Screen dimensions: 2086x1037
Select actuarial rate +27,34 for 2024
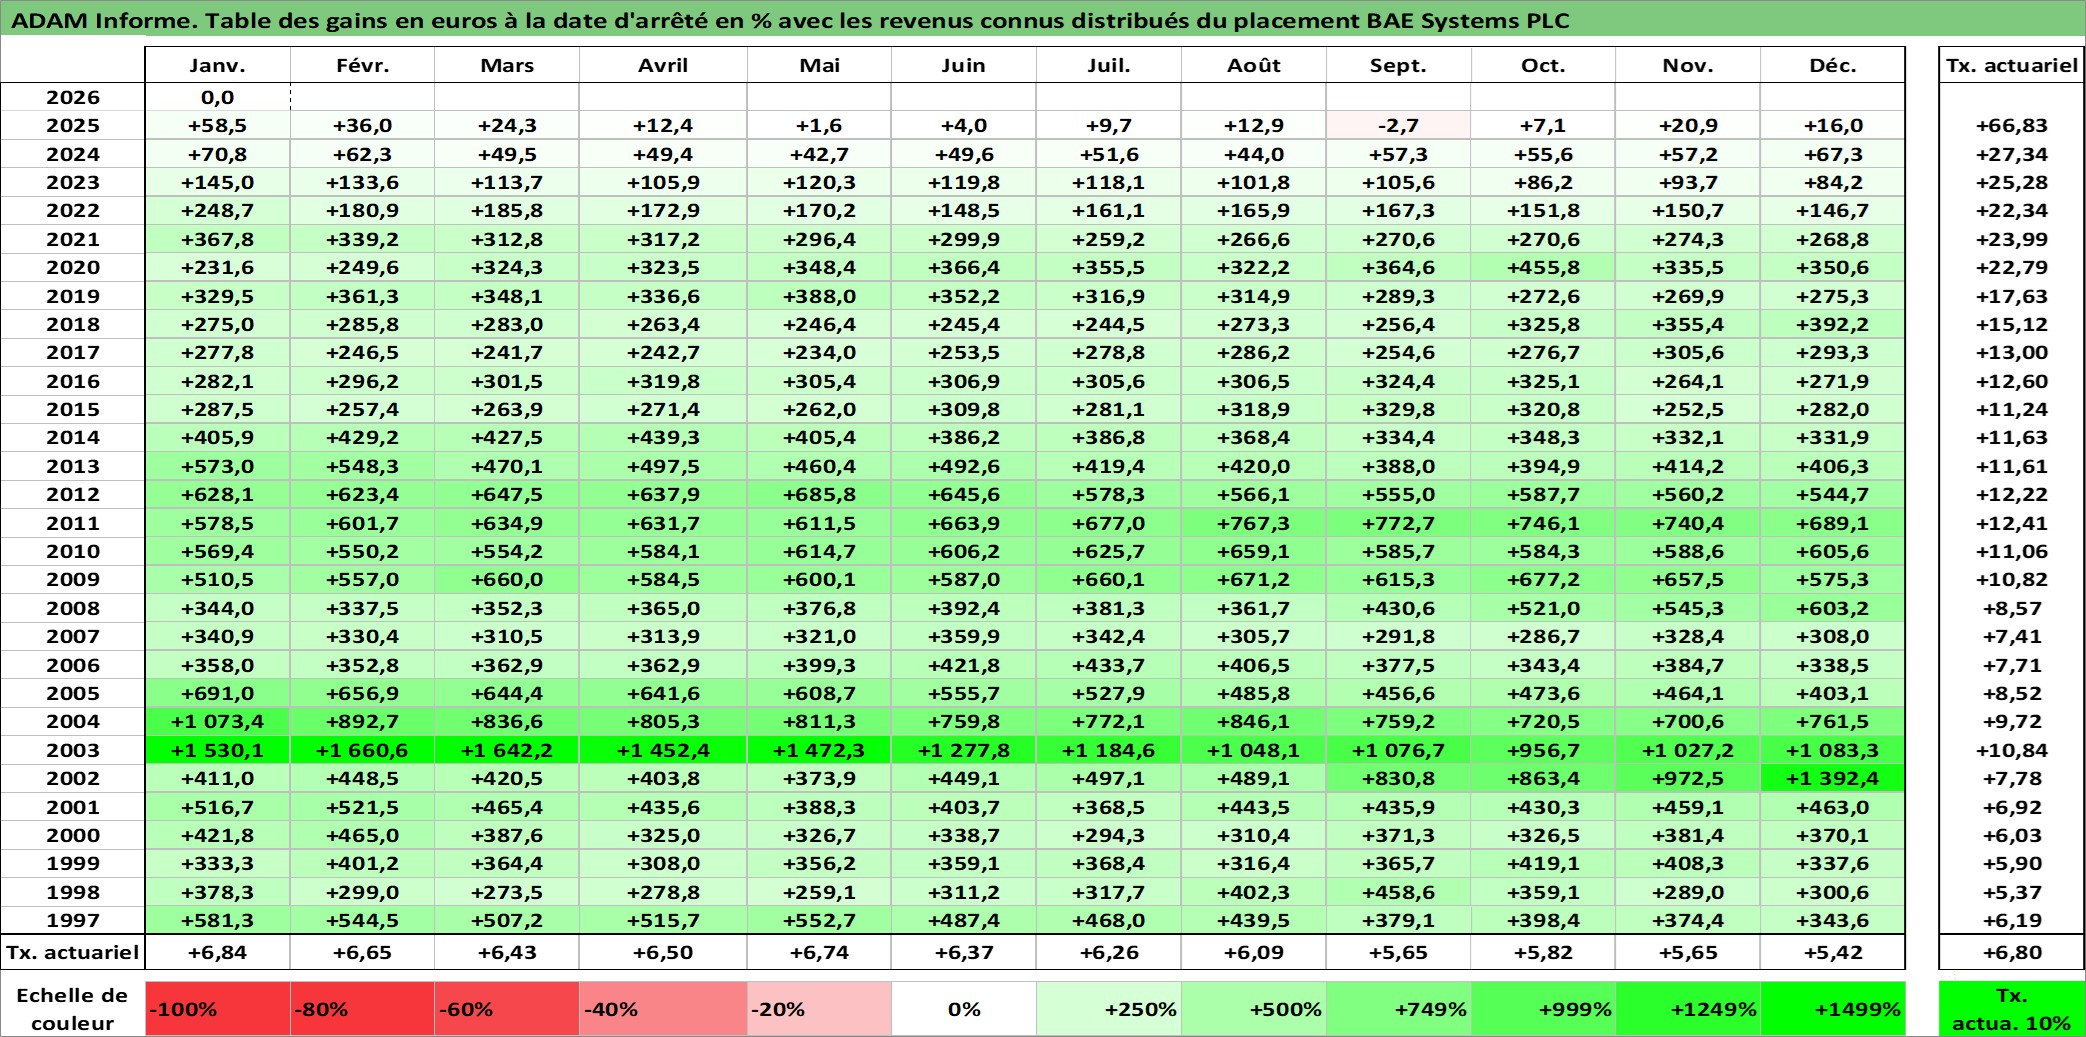(2012, 154)
